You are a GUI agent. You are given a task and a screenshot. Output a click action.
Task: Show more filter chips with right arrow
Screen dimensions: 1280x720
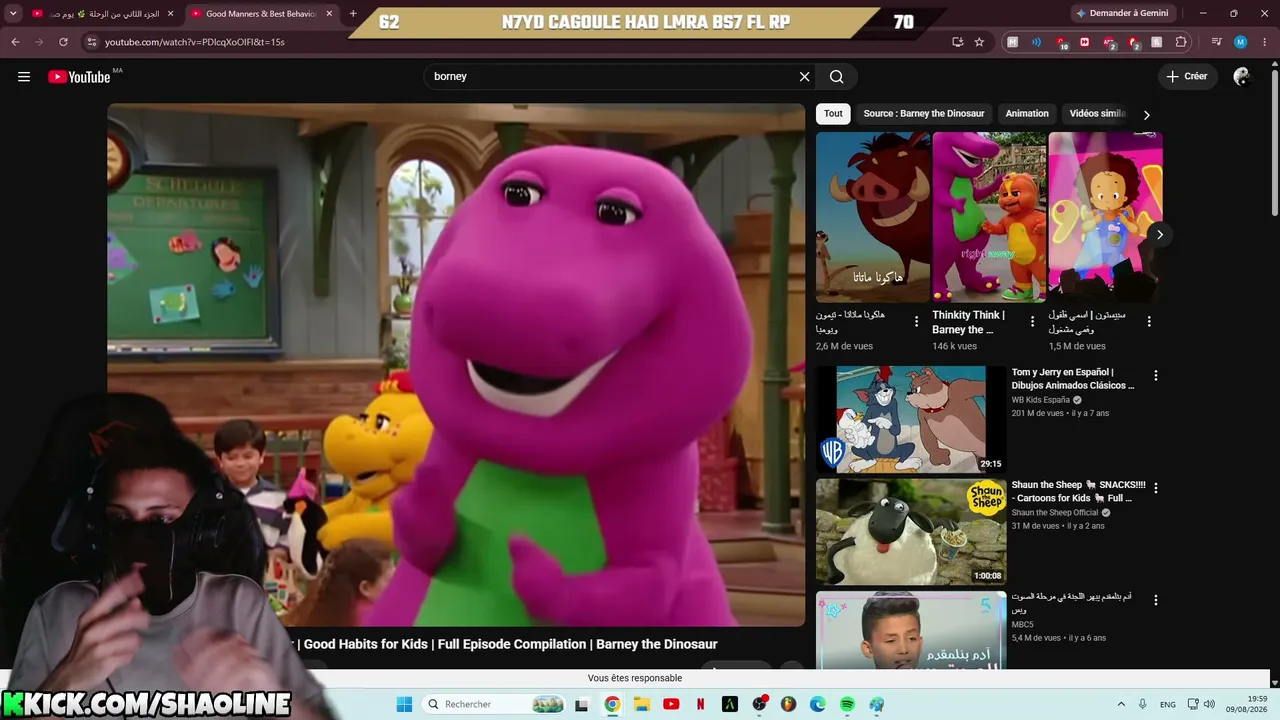point(1146,115)
